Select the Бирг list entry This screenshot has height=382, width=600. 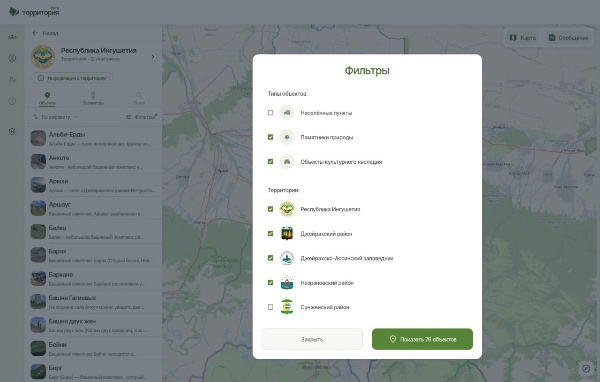[93, 371]
